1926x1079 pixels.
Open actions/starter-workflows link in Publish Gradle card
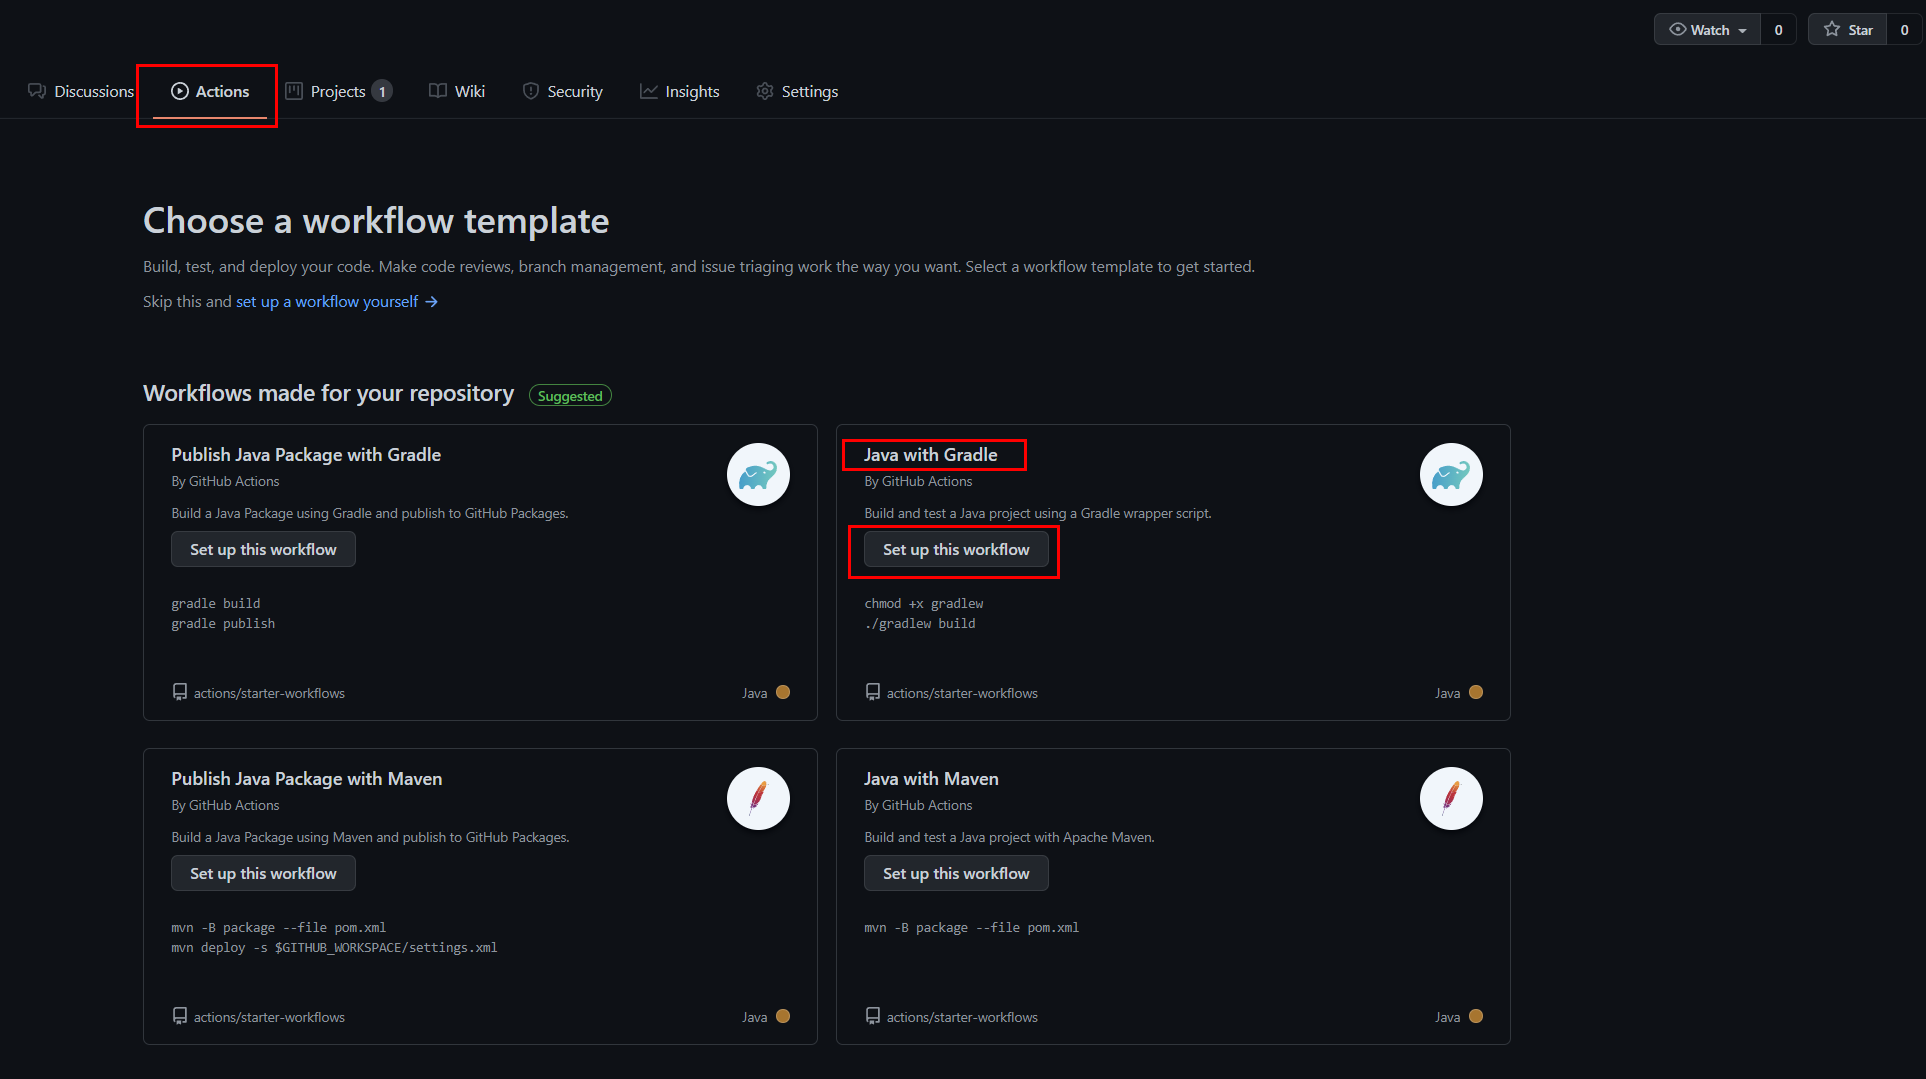pyautogui.click(x=269, y=693)
